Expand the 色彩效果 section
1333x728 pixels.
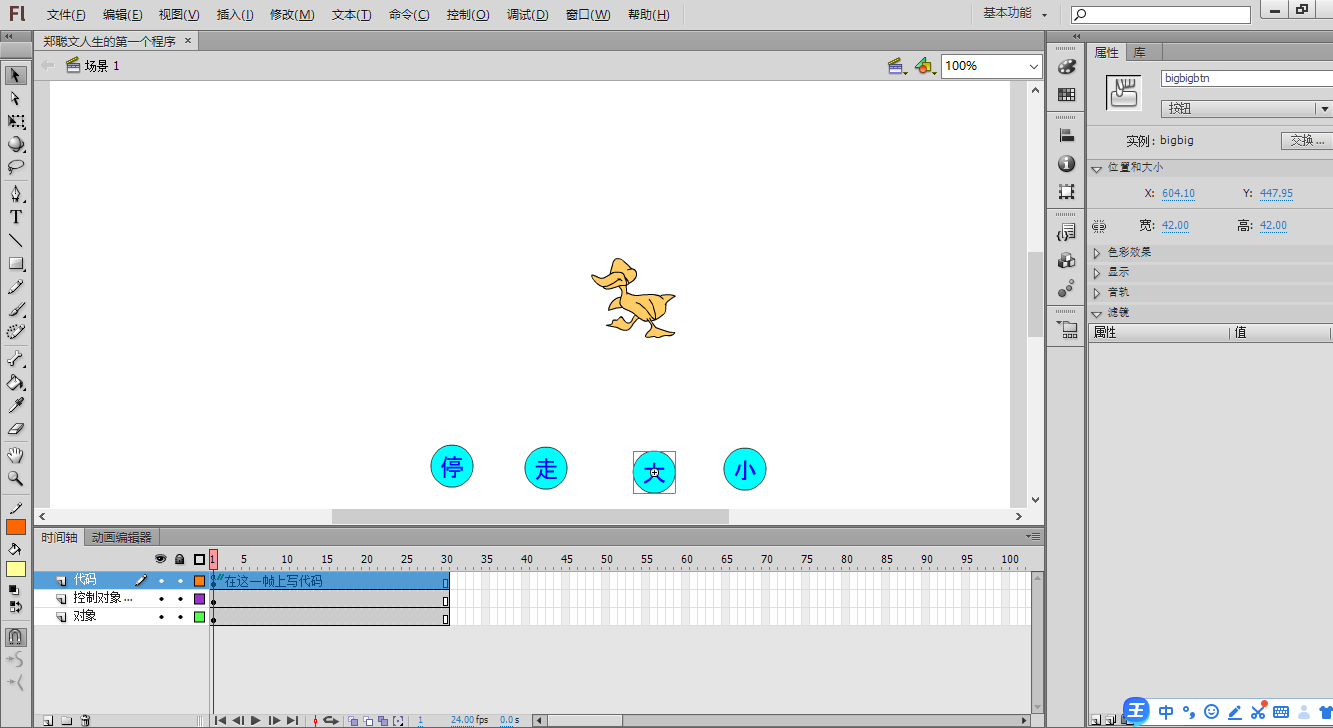tap(1097, 253)
